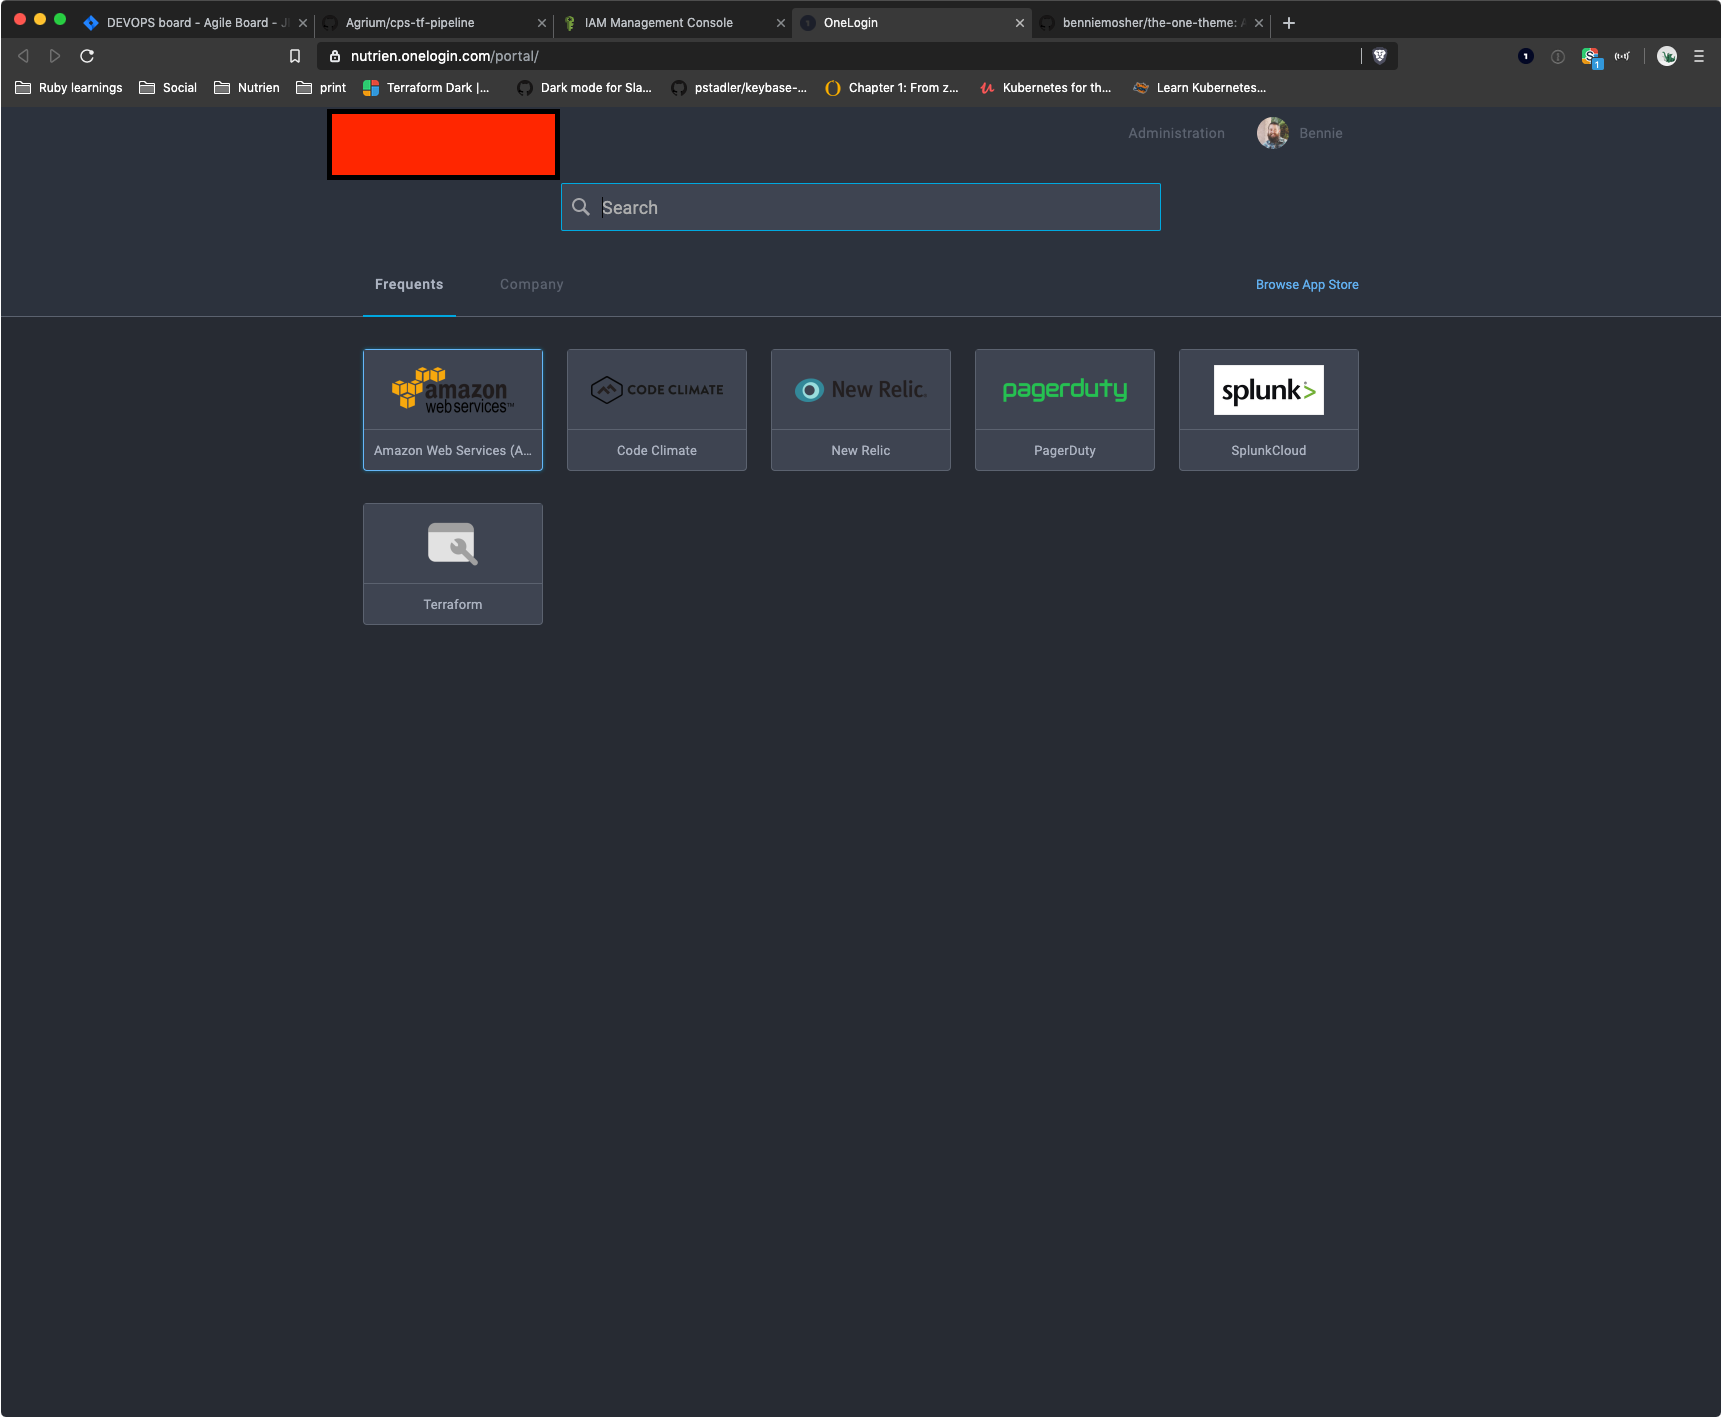1721x1418 pixels.
Task: Click the red company logo in header
Action: pos(443,145)
